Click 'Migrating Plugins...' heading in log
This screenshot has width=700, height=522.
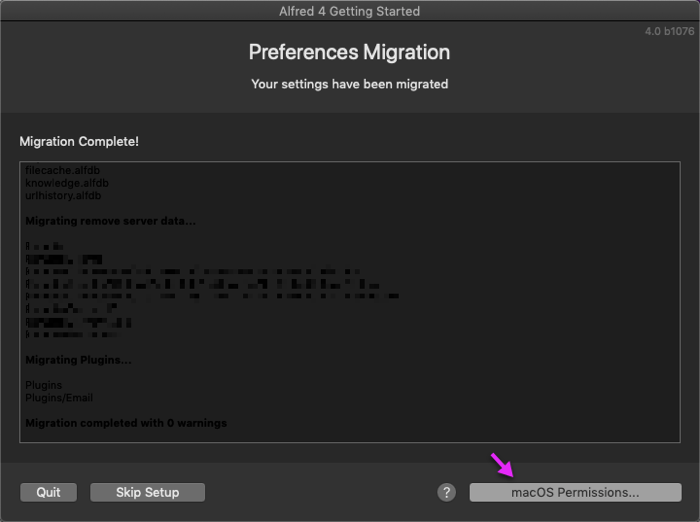78,360
